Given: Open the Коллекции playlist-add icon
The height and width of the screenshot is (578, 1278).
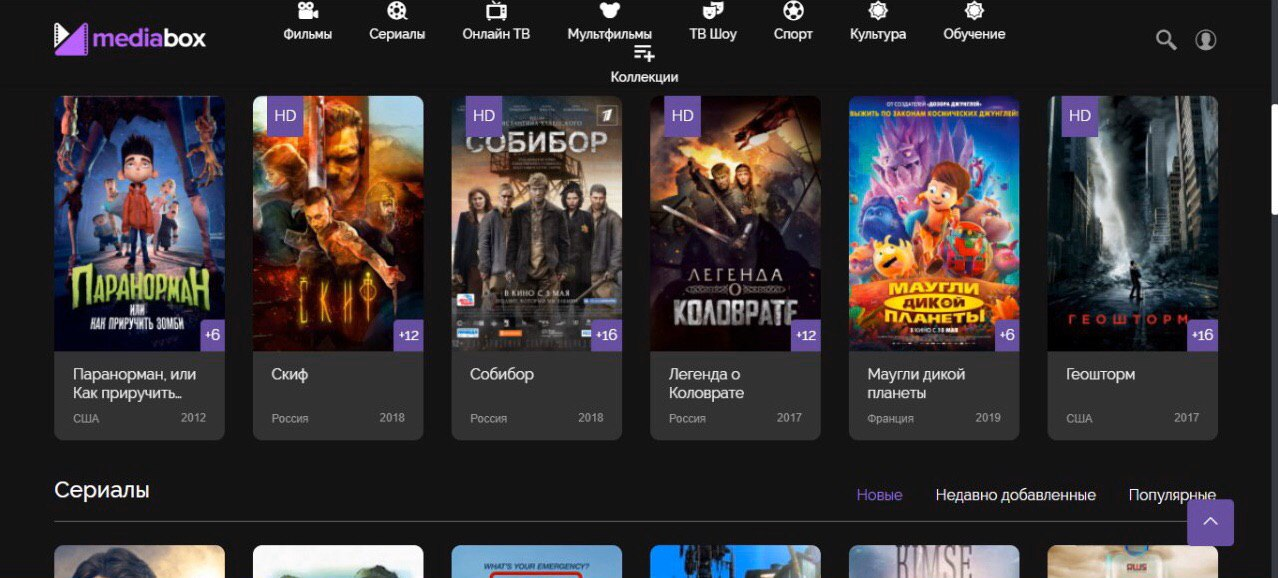Looking at the screenshot, I should coord(644,54).
